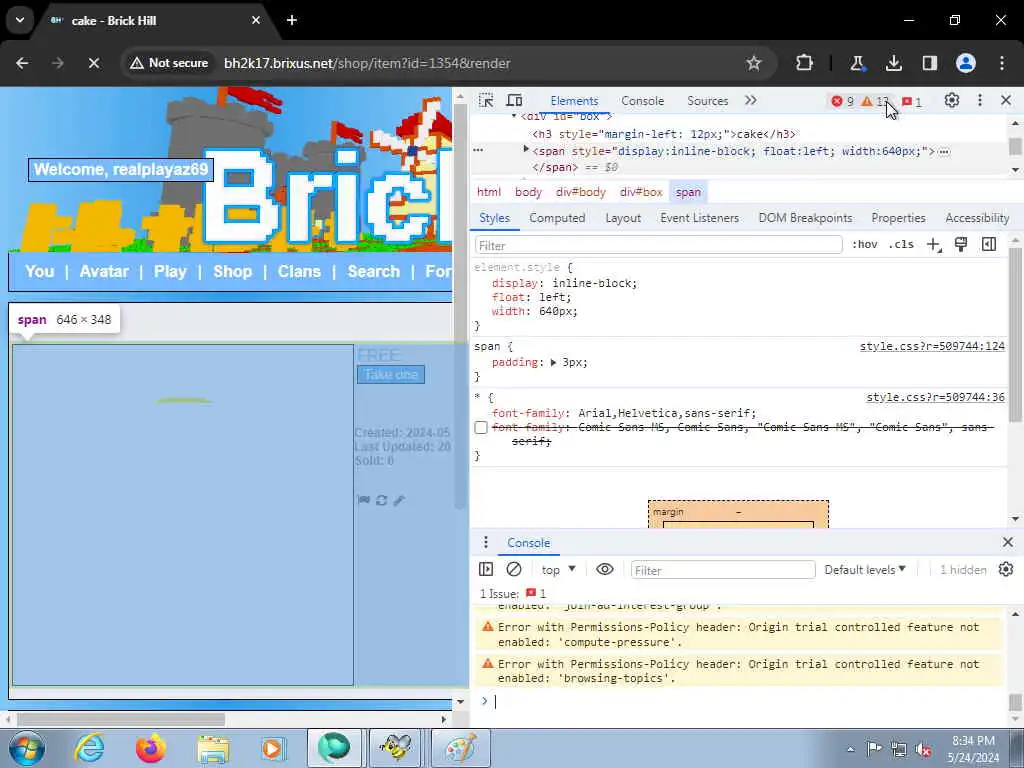
Task: Click the red errors count badge
Action: pyautogui.click(x=842, y=101)
